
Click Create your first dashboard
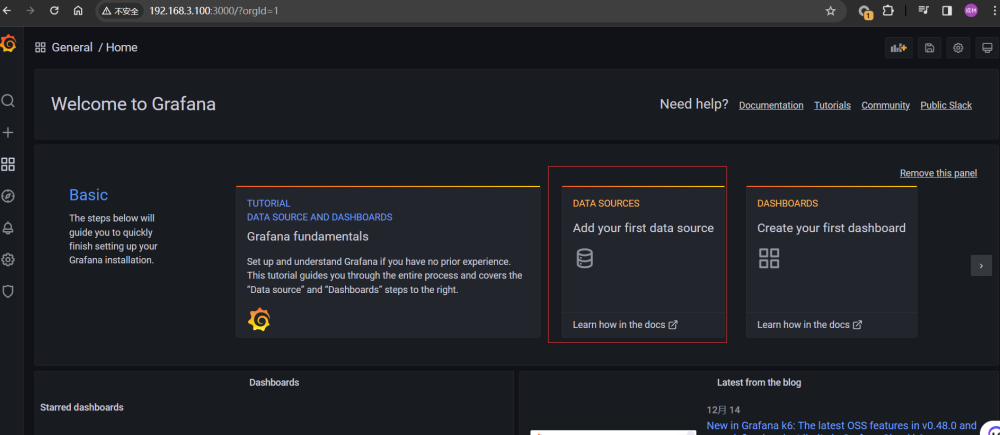pyautogui.click(x=831, y=228)
